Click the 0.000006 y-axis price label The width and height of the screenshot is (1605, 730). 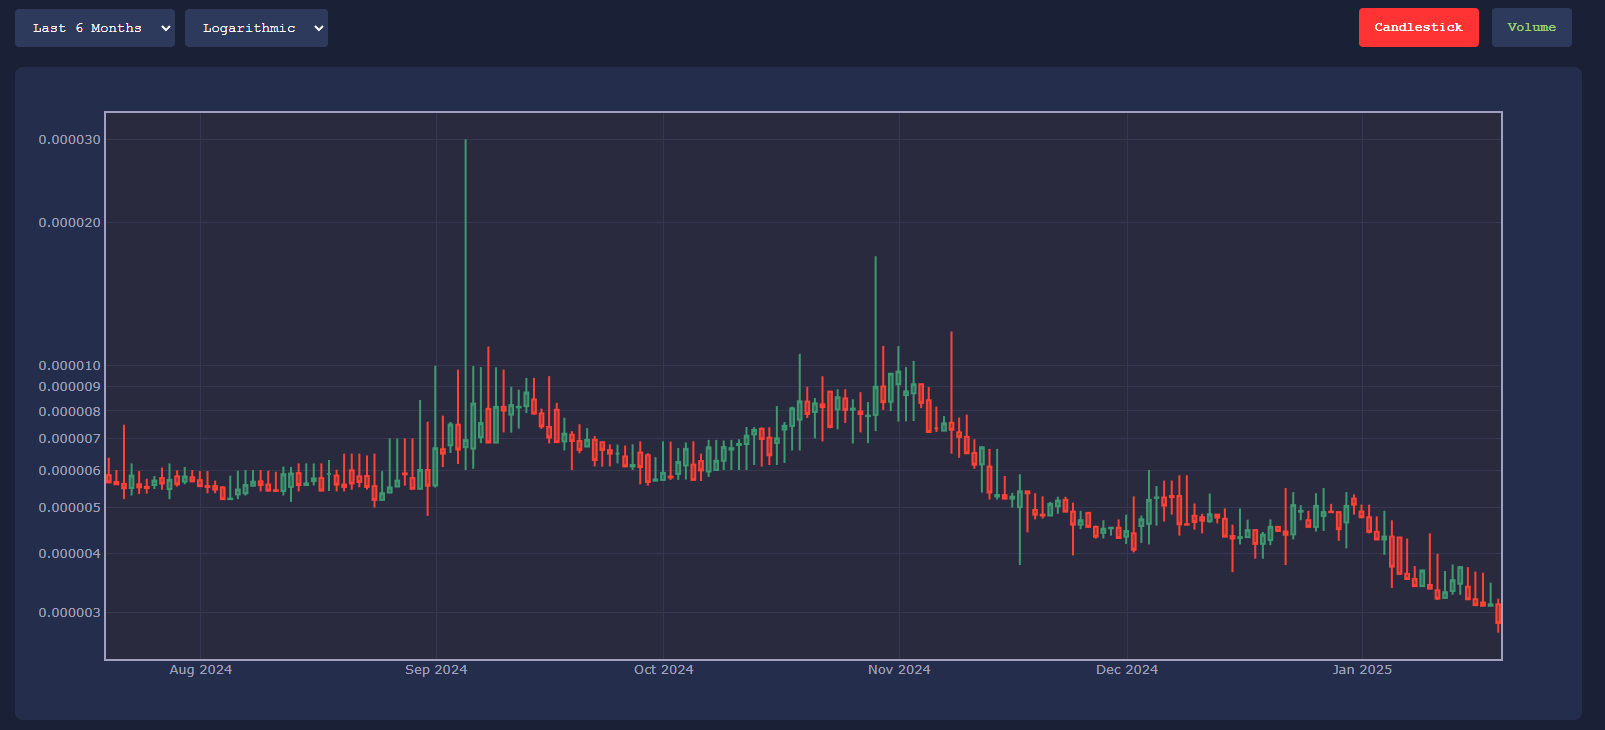70,471
